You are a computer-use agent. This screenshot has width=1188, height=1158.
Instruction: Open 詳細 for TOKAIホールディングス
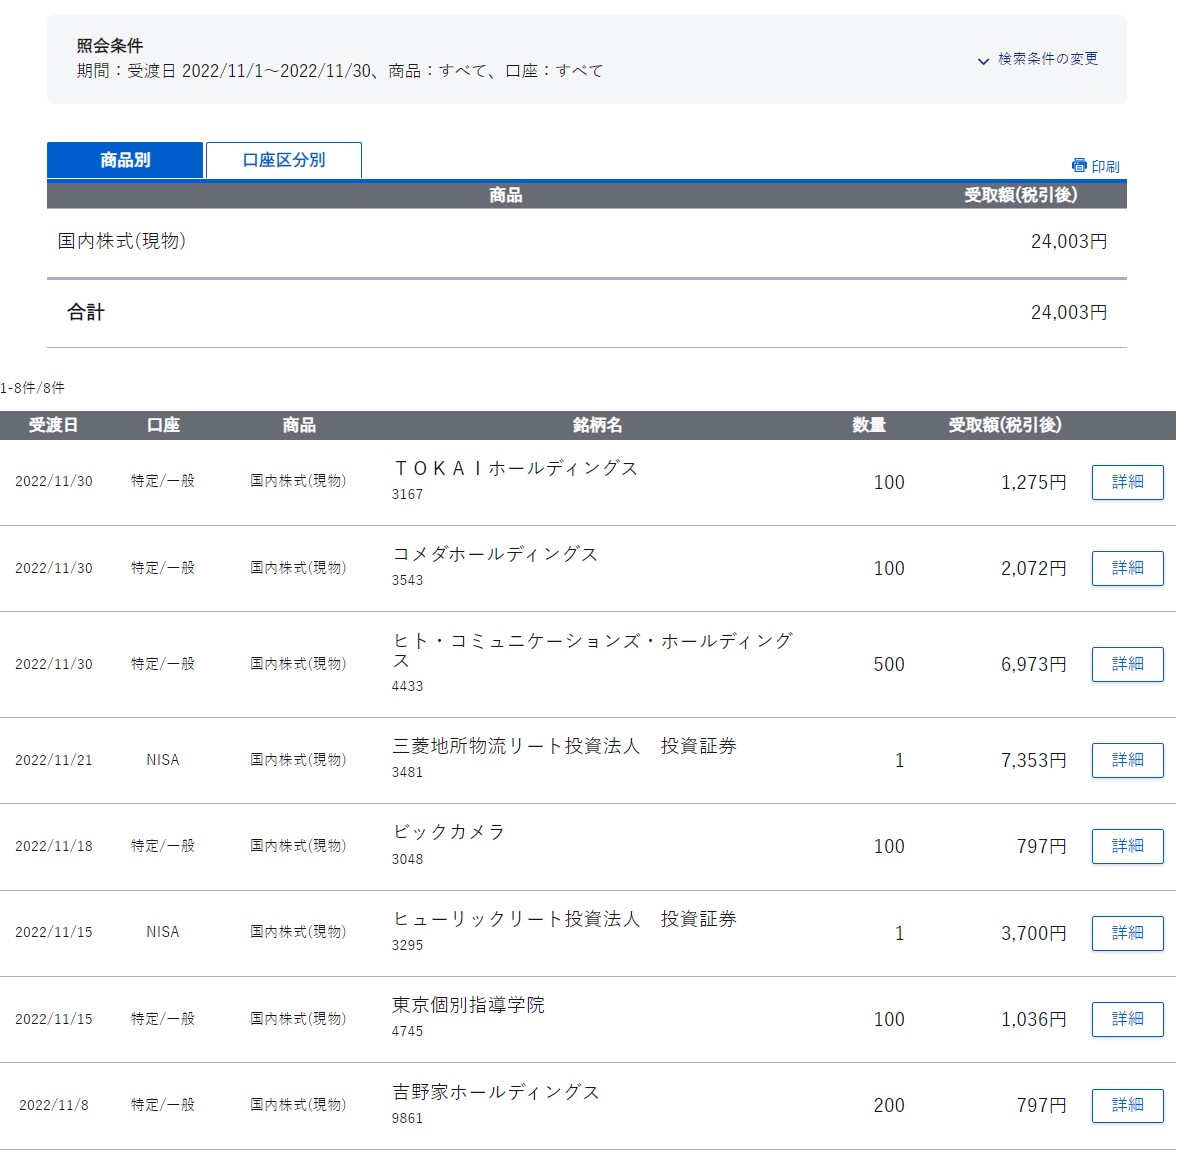click(1127, 482)
